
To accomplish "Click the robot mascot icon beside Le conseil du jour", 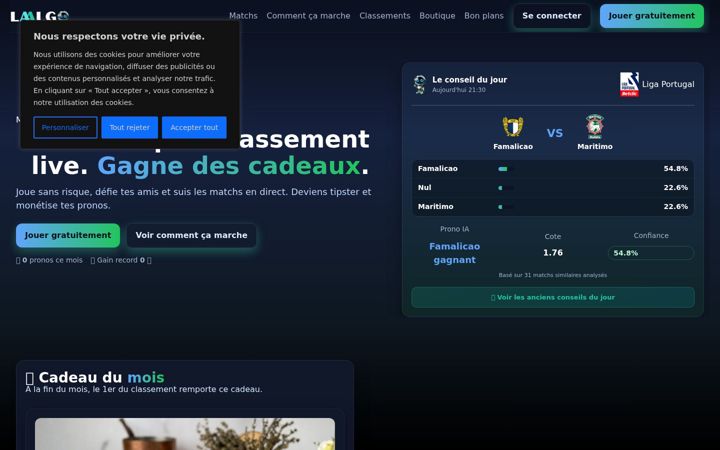I will coord(420,84).
